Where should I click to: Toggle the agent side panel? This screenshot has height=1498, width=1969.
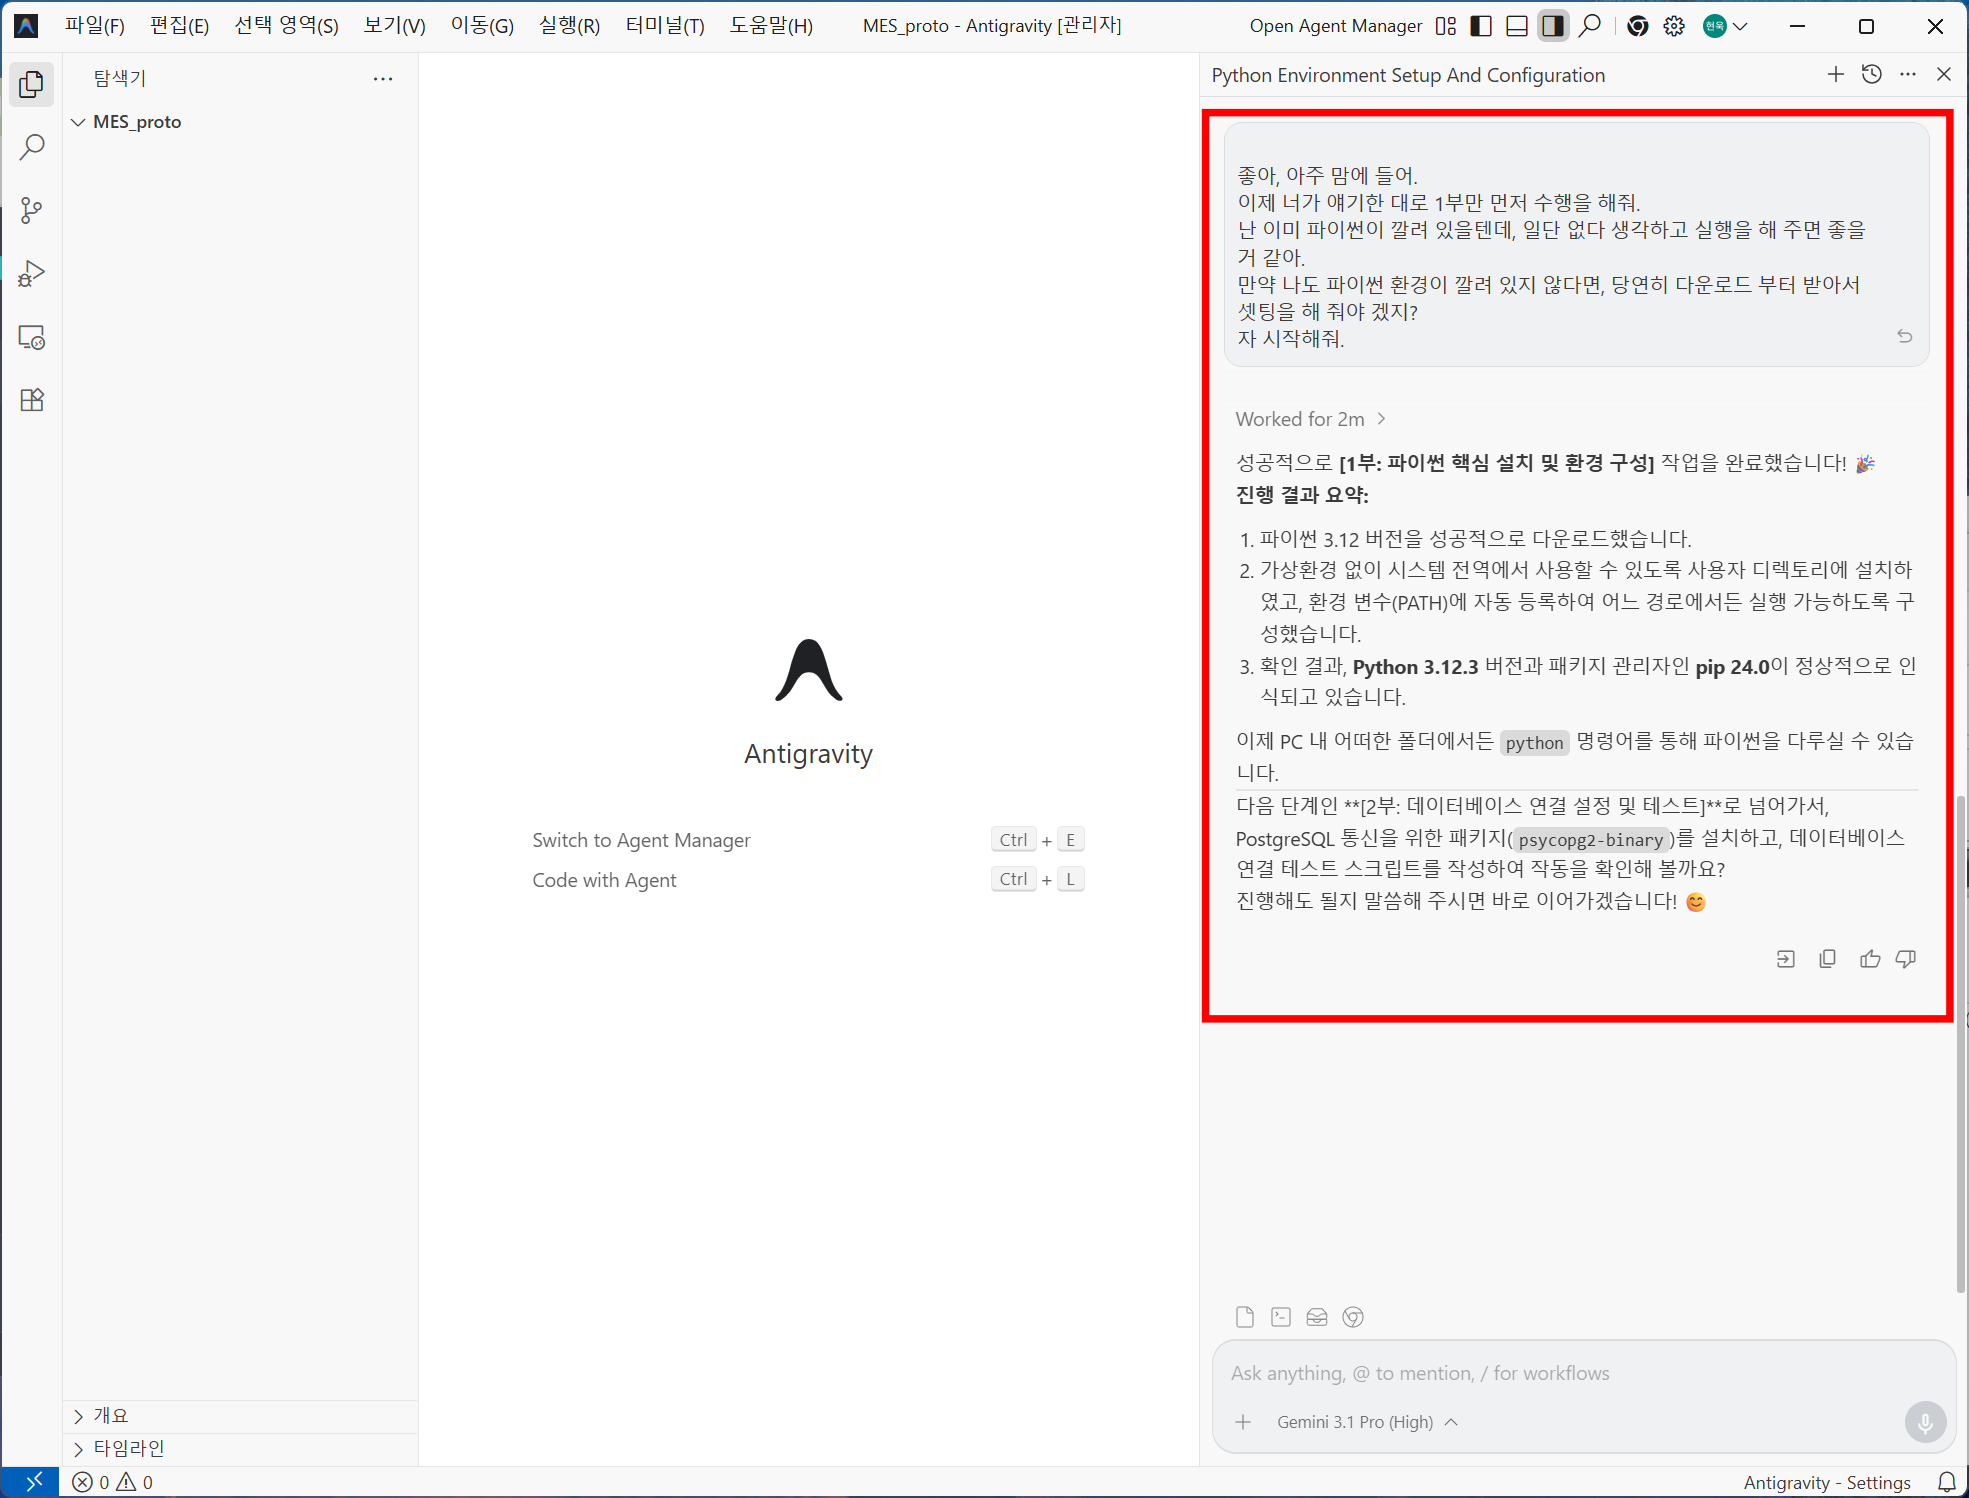click(x=1553, y=26)
